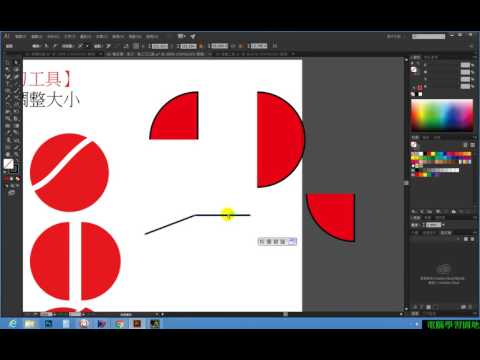
Task: Click the None mode button below fill
Action: coord(17,179)
